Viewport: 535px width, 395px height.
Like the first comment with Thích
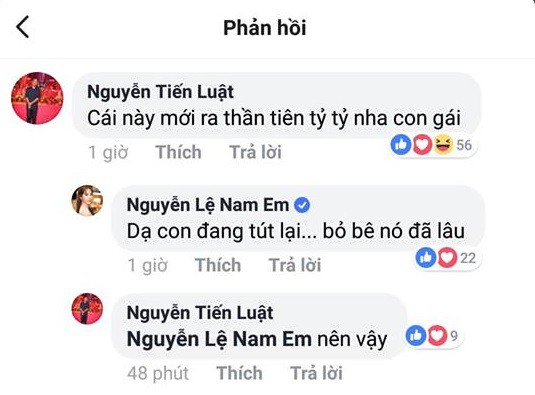pos(178,152)
